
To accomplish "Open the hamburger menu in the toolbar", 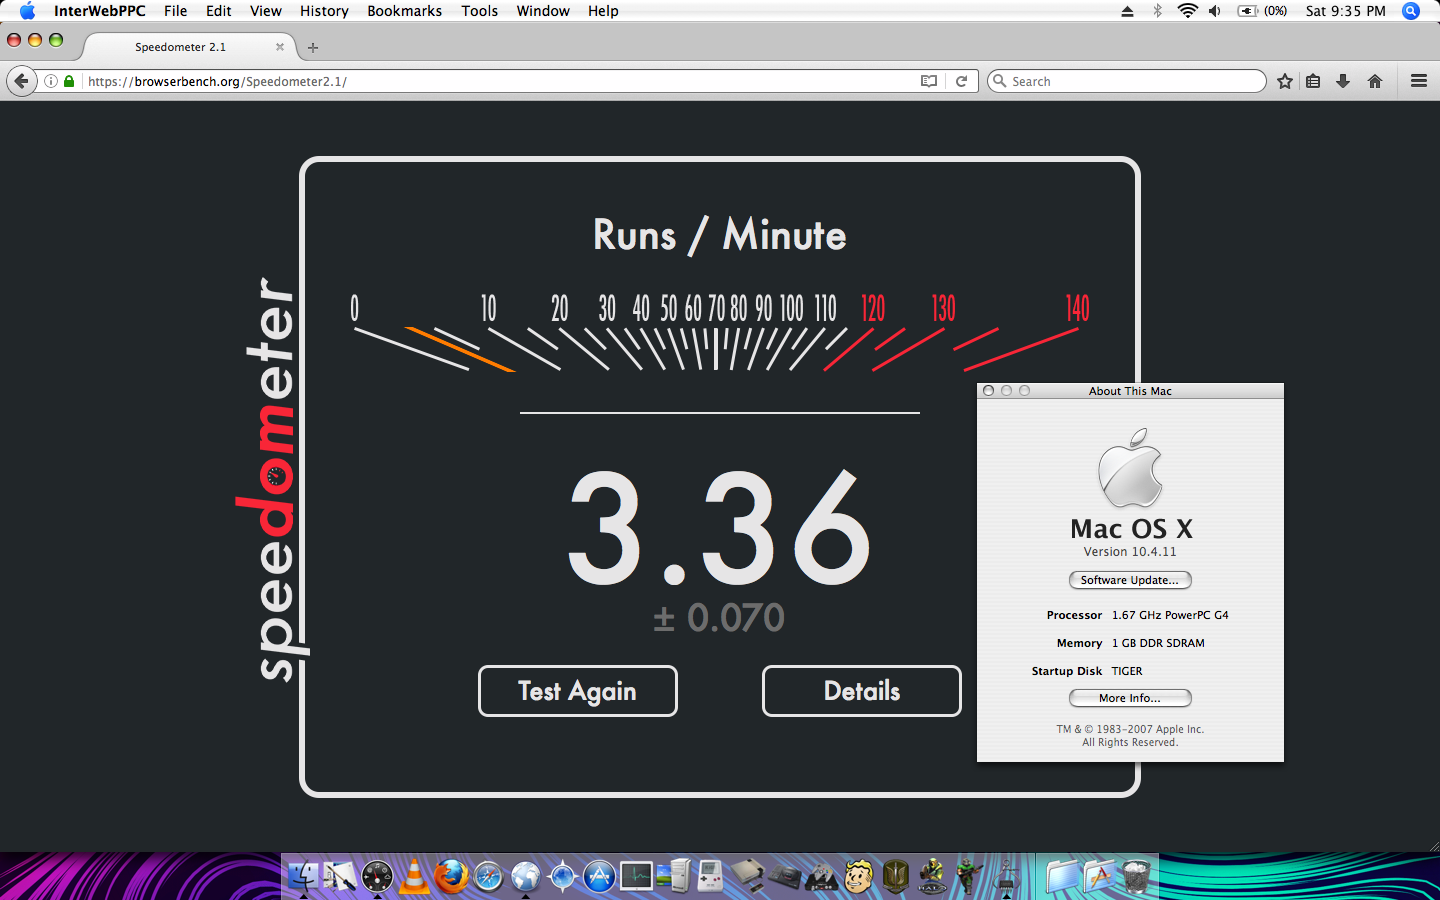I will (1418, 81).
